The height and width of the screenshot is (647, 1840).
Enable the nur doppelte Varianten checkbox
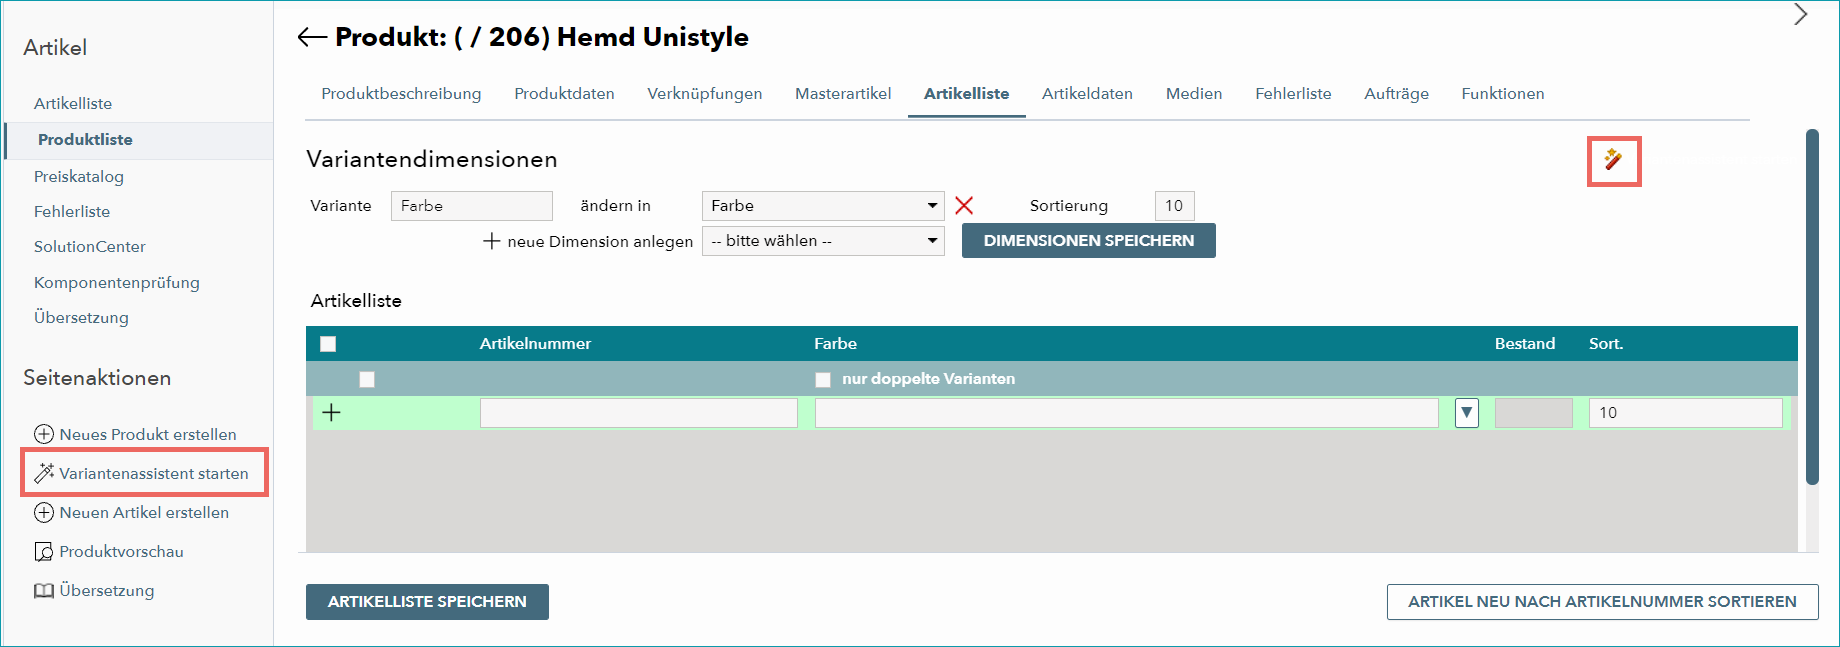[823, 379]
